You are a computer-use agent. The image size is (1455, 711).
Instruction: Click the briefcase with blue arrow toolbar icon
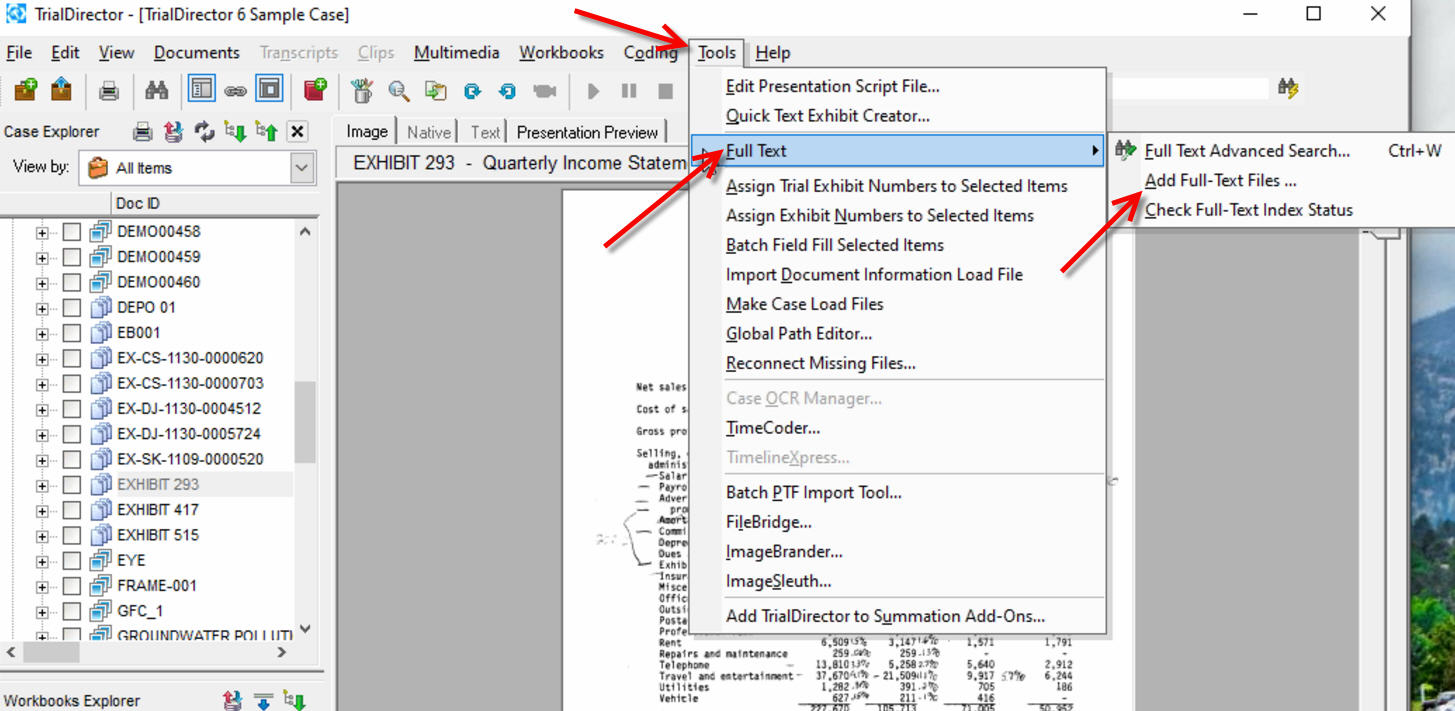coord(61,90)
